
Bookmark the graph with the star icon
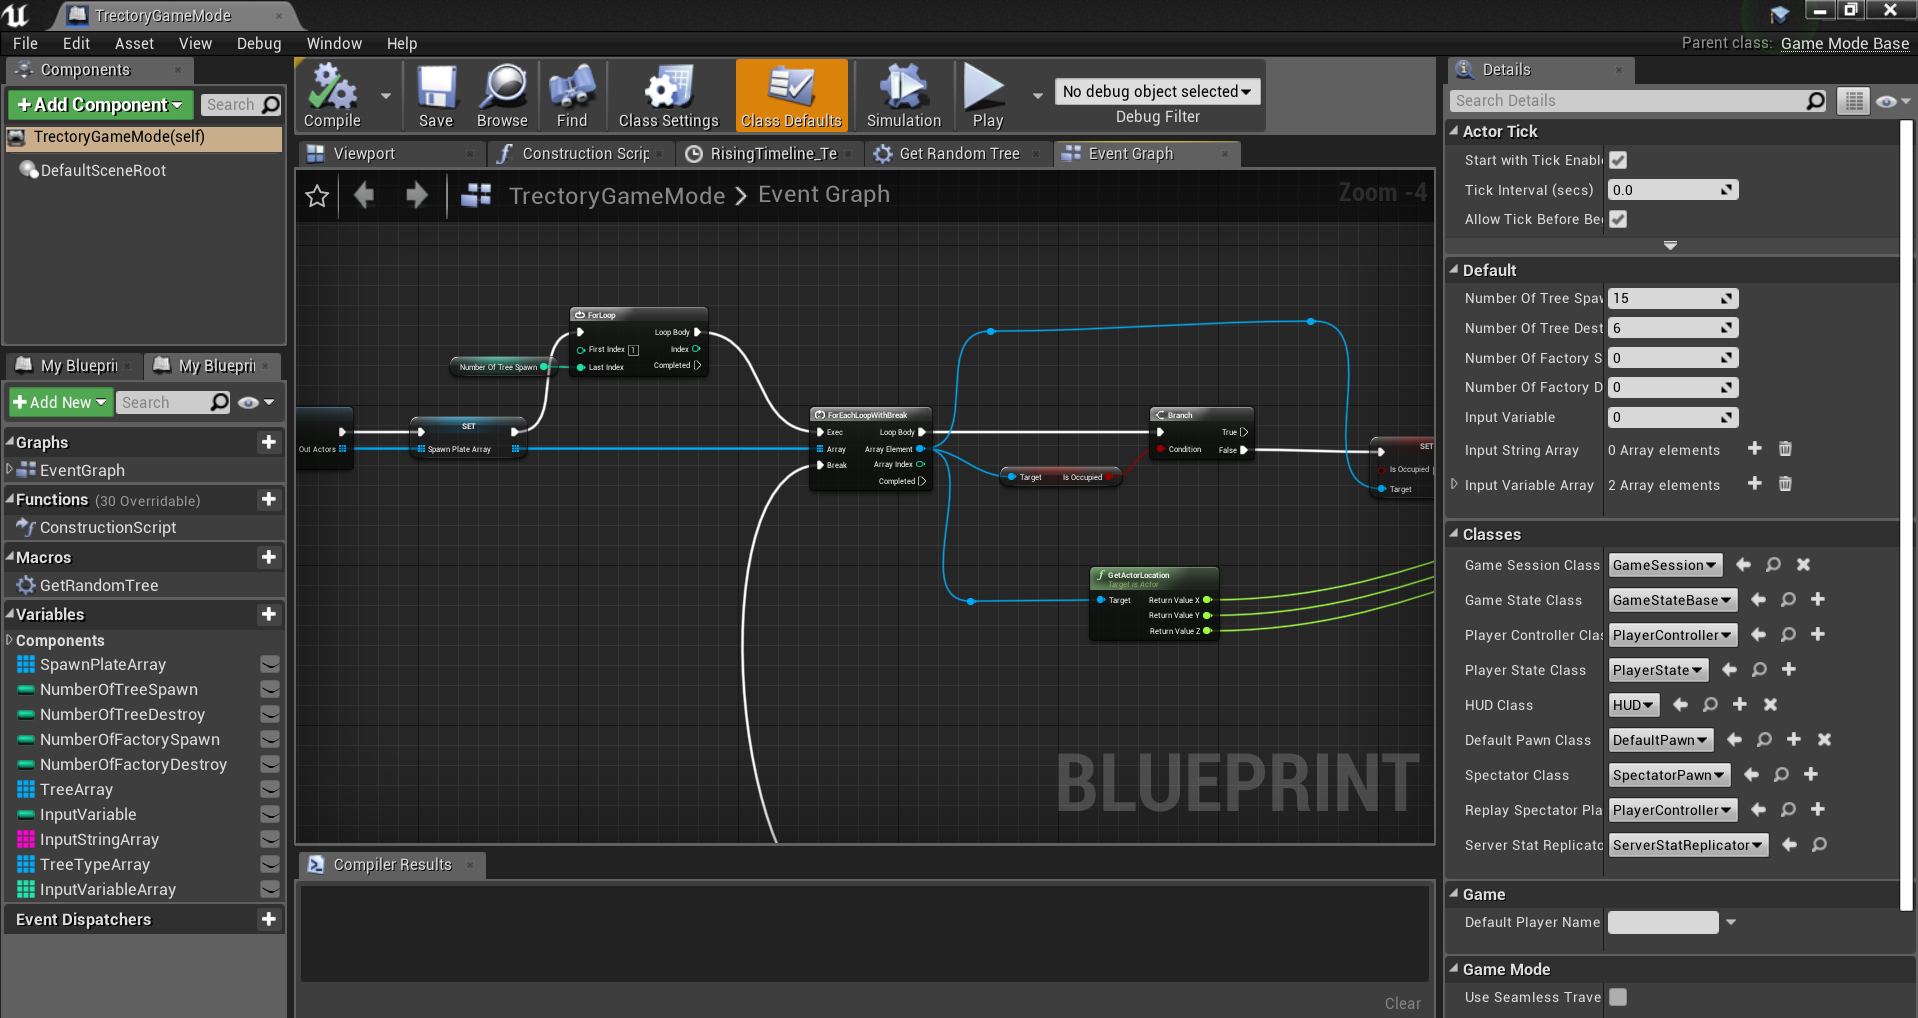tap(317, 195)
